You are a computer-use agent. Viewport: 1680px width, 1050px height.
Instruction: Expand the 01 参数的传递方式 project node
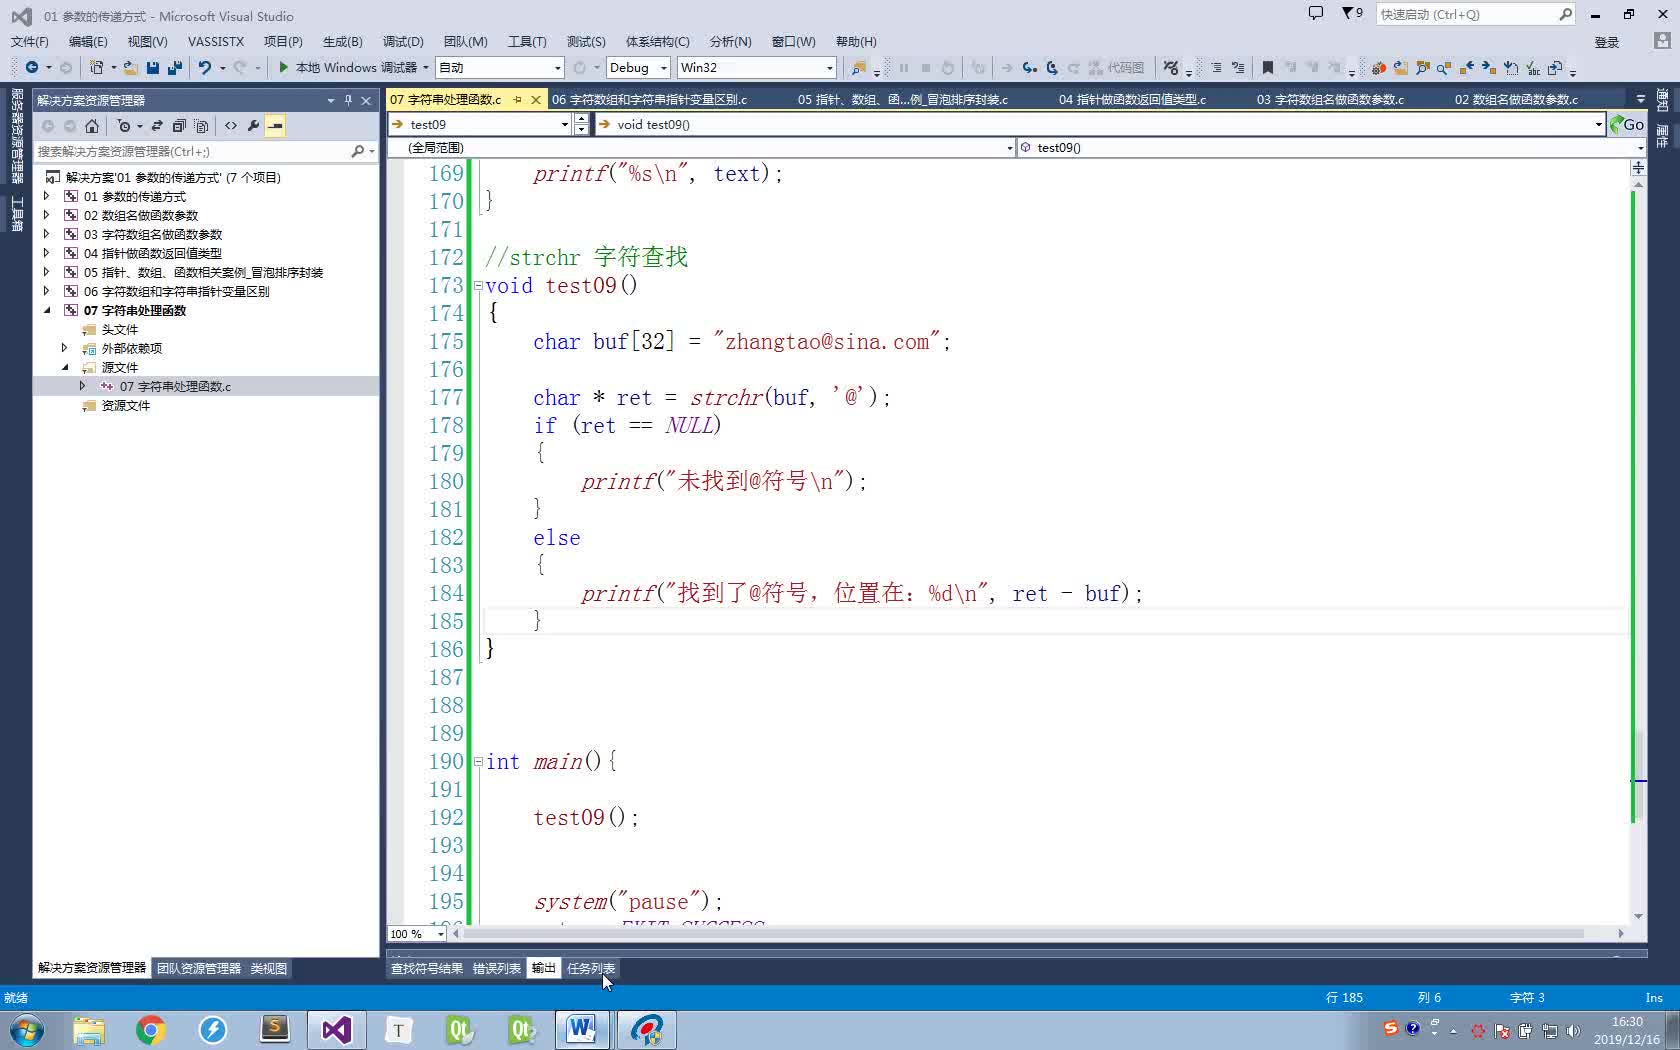point(46,196)
